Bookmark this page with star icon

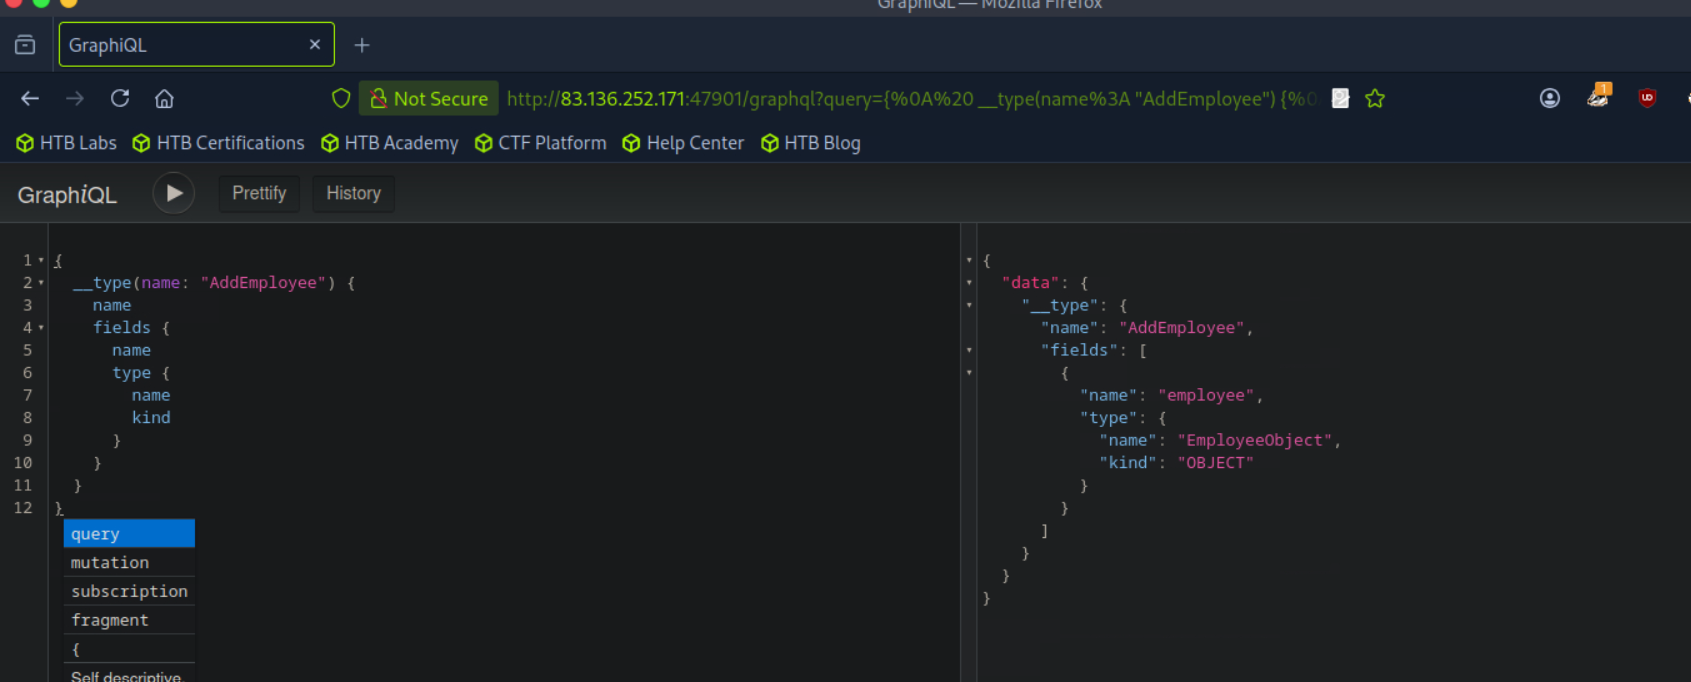1375,98
